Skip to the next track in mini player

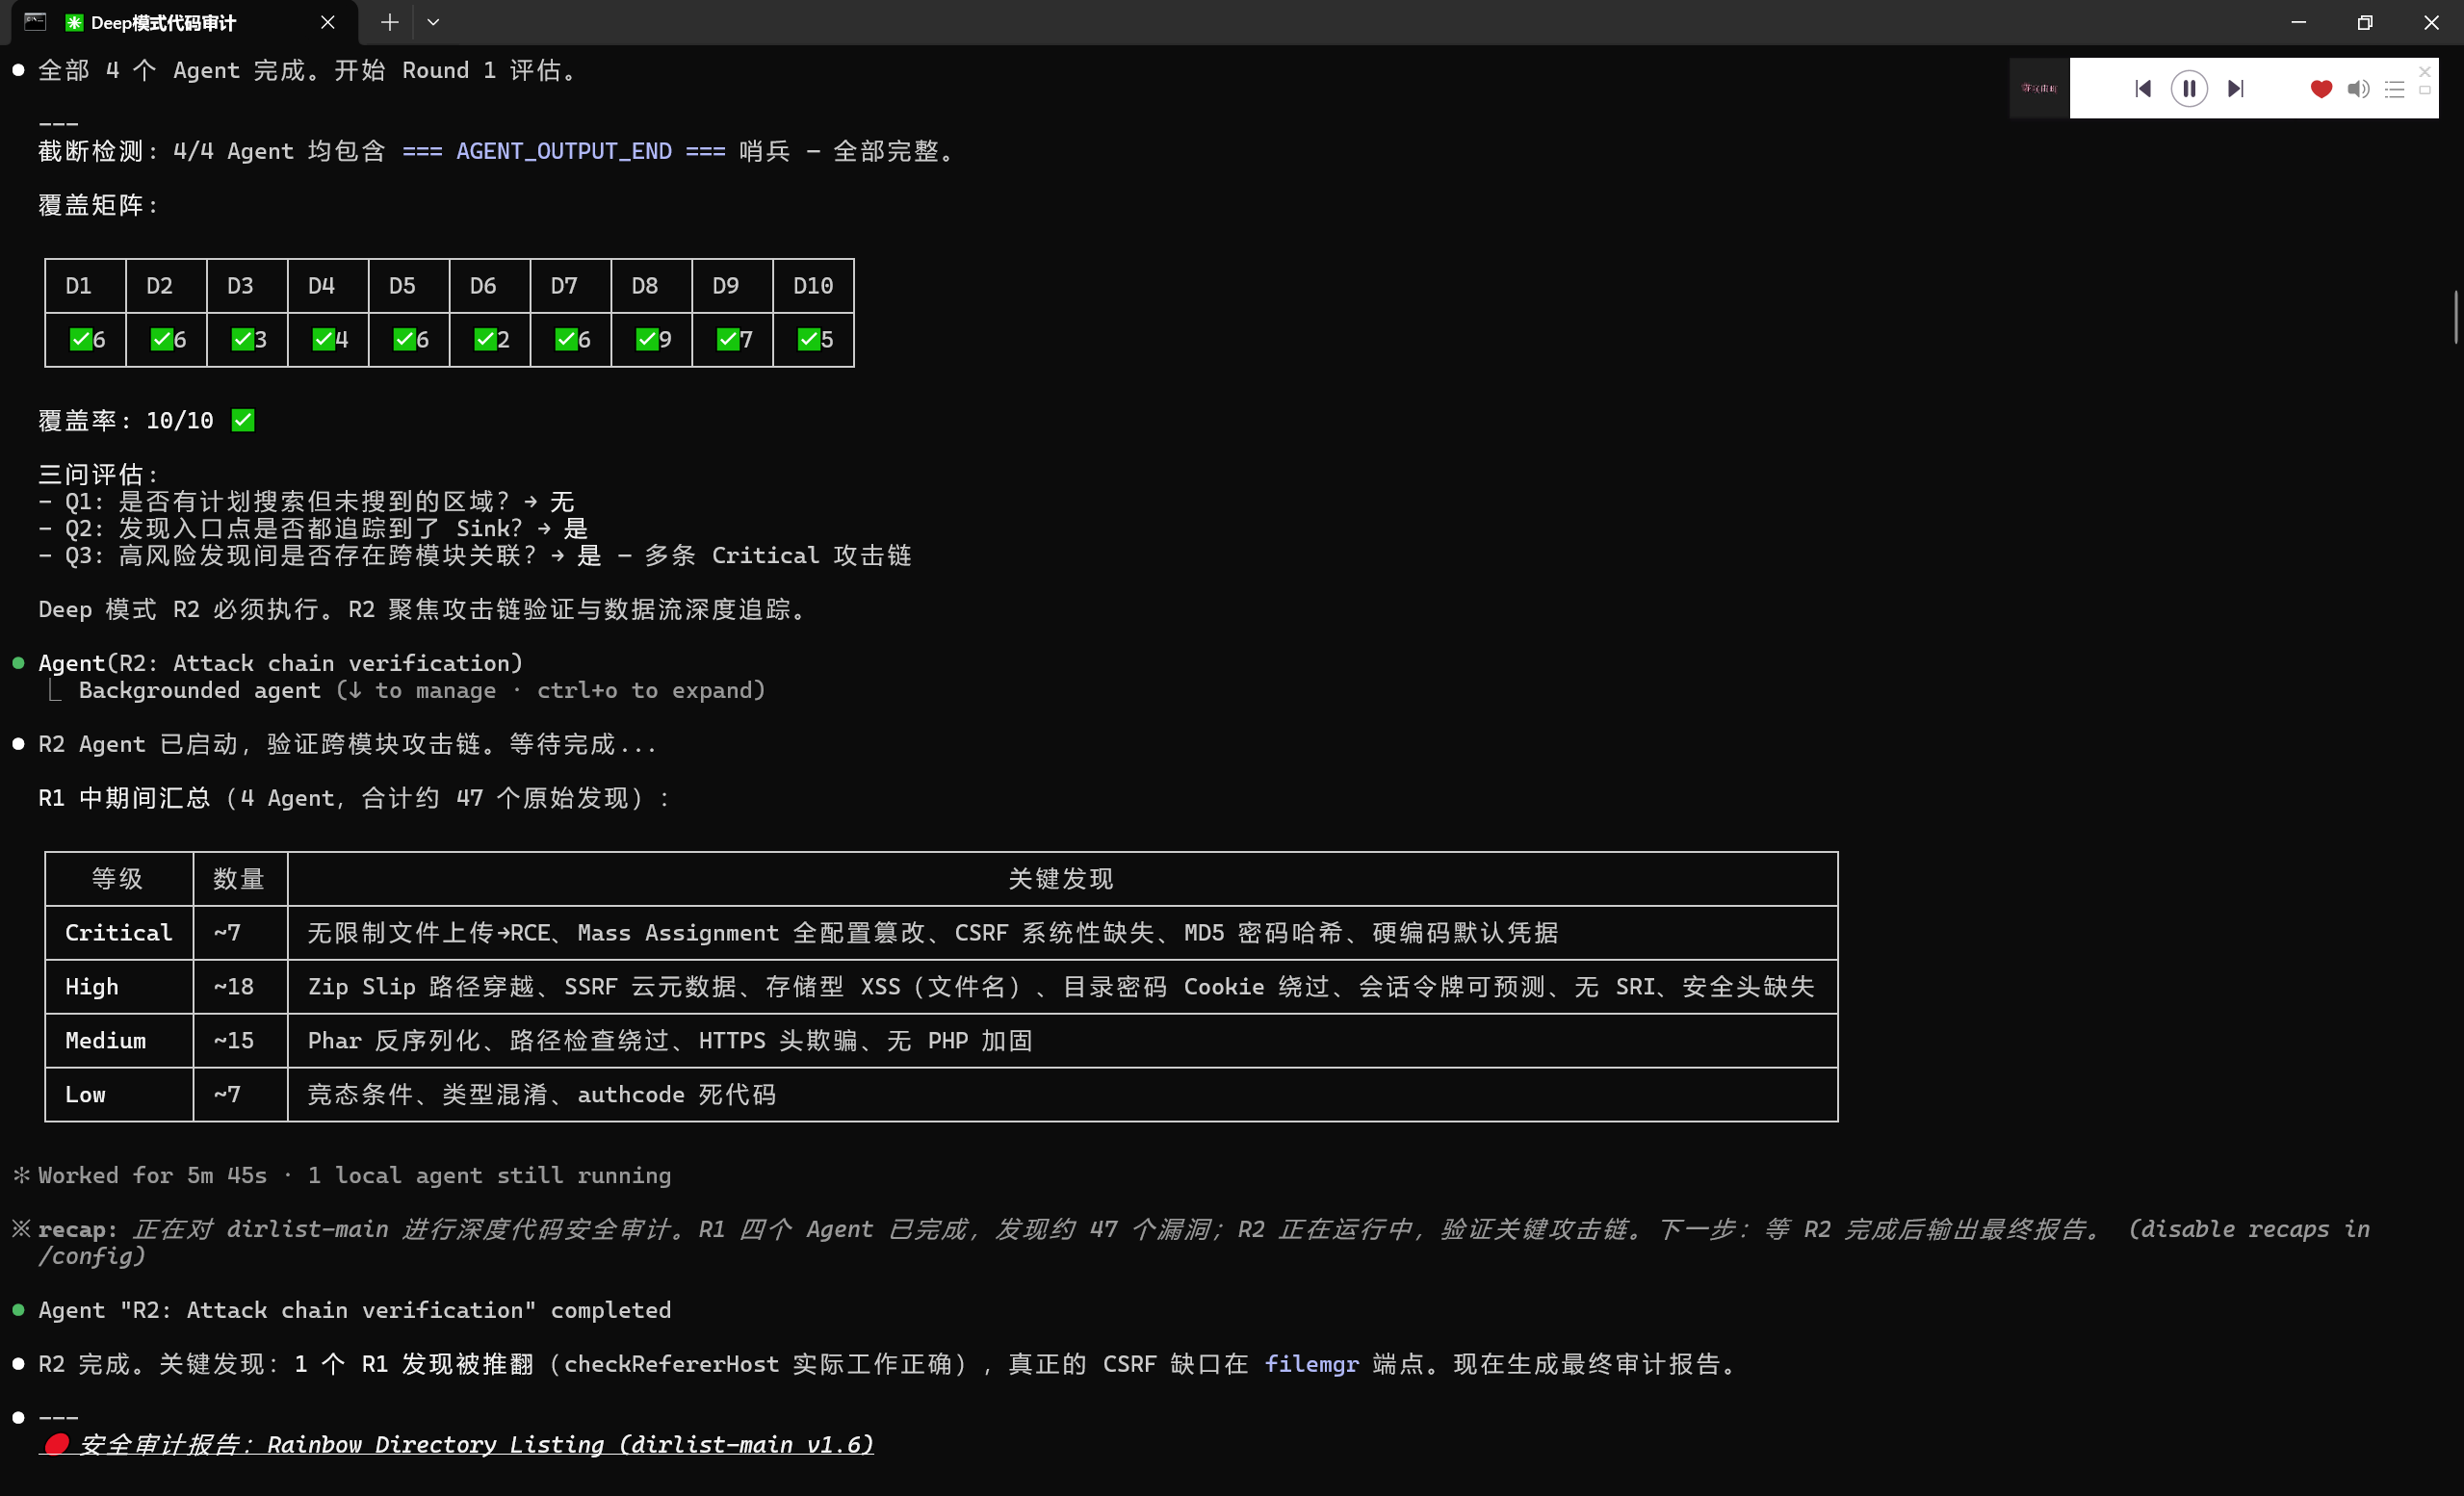(x=2236, y=89)
